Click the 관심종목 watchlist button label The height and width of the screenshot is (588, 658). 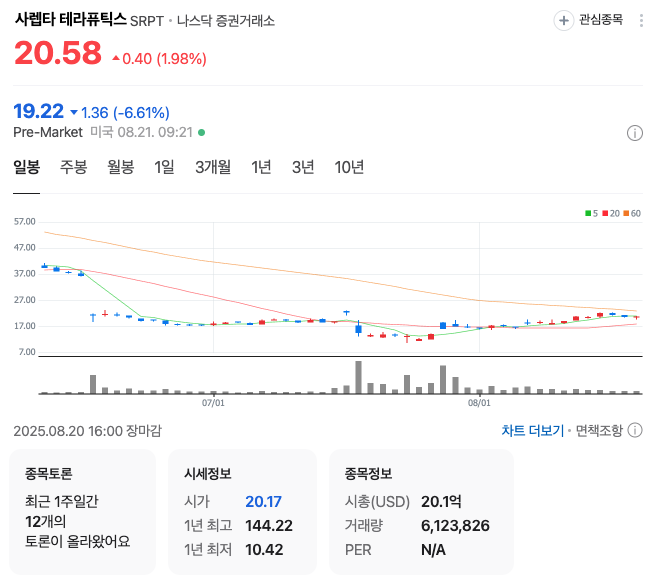(x=601, y=20)
